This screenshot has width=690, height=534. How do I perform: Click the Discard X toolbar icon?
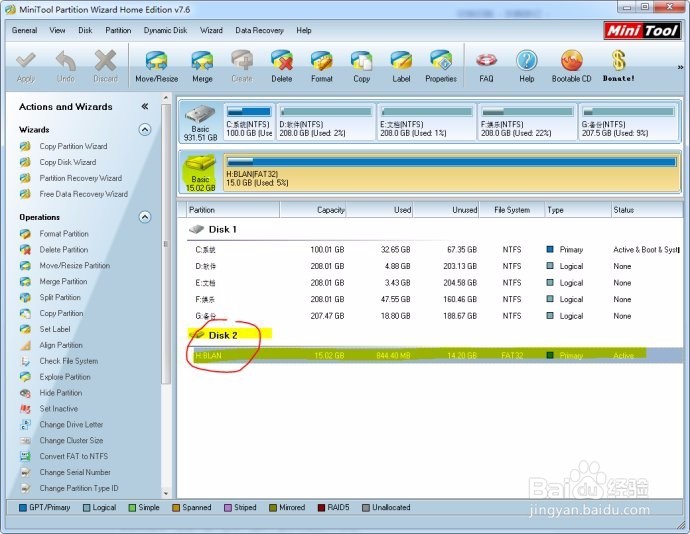click(x=106, y=66)
